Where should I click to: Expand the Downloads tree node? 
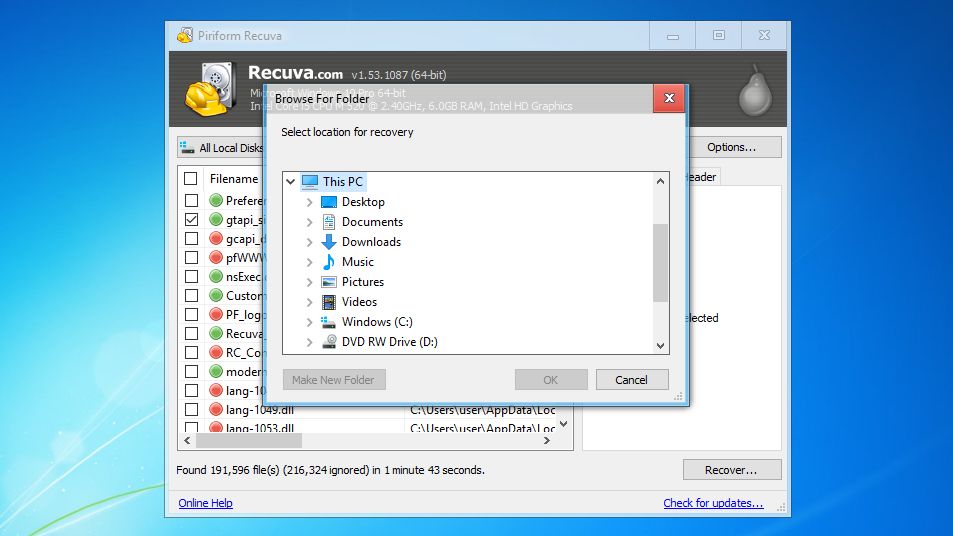coord(309,242)
